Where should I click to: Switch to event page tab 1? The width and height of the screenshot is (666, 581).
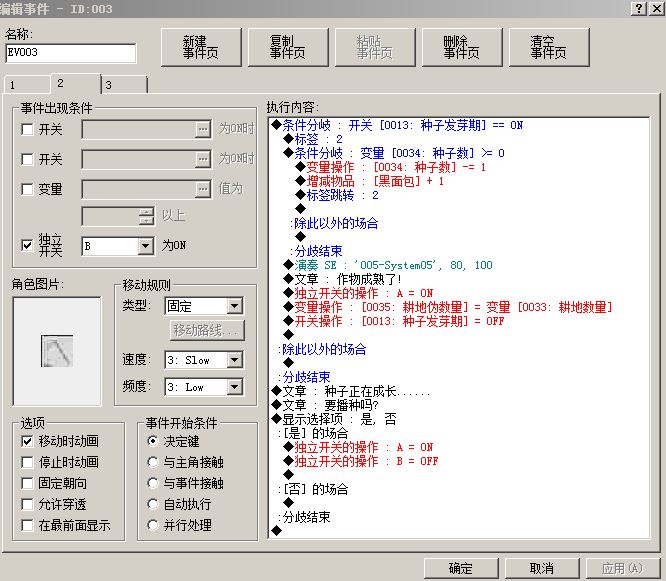(26, 85)
